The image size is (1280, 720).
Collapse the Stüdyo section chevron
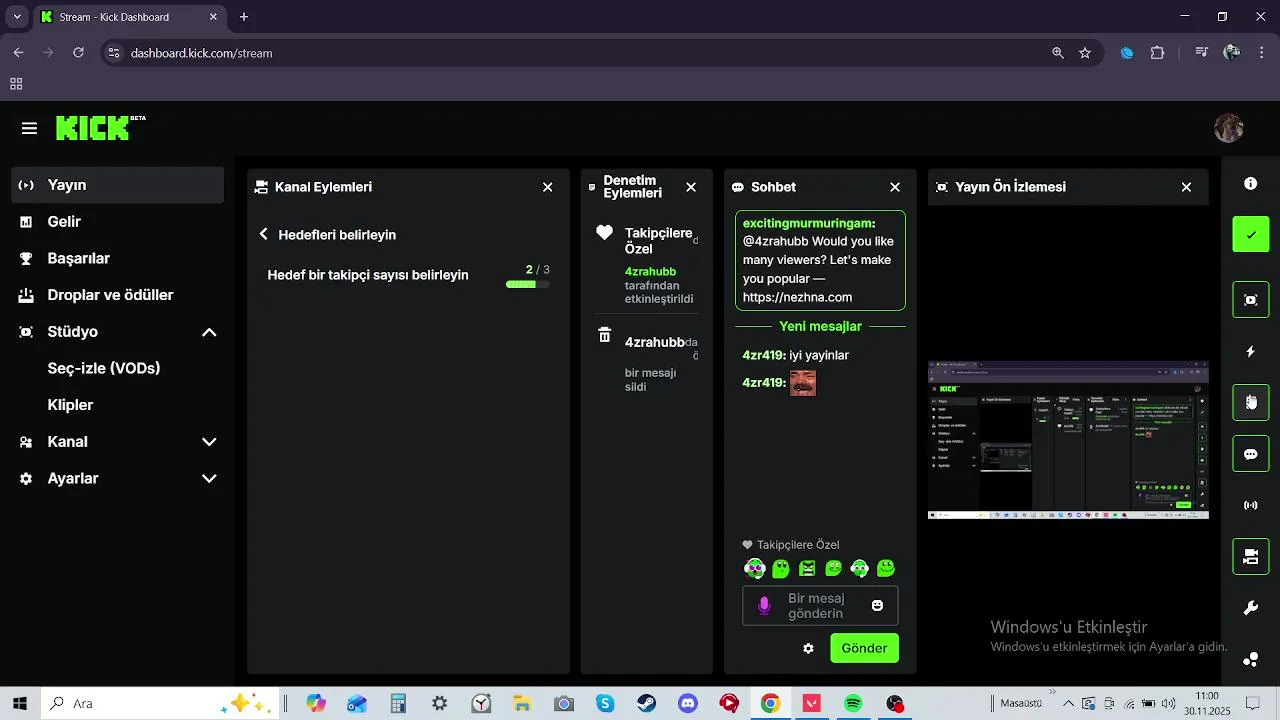click(209, 332)
